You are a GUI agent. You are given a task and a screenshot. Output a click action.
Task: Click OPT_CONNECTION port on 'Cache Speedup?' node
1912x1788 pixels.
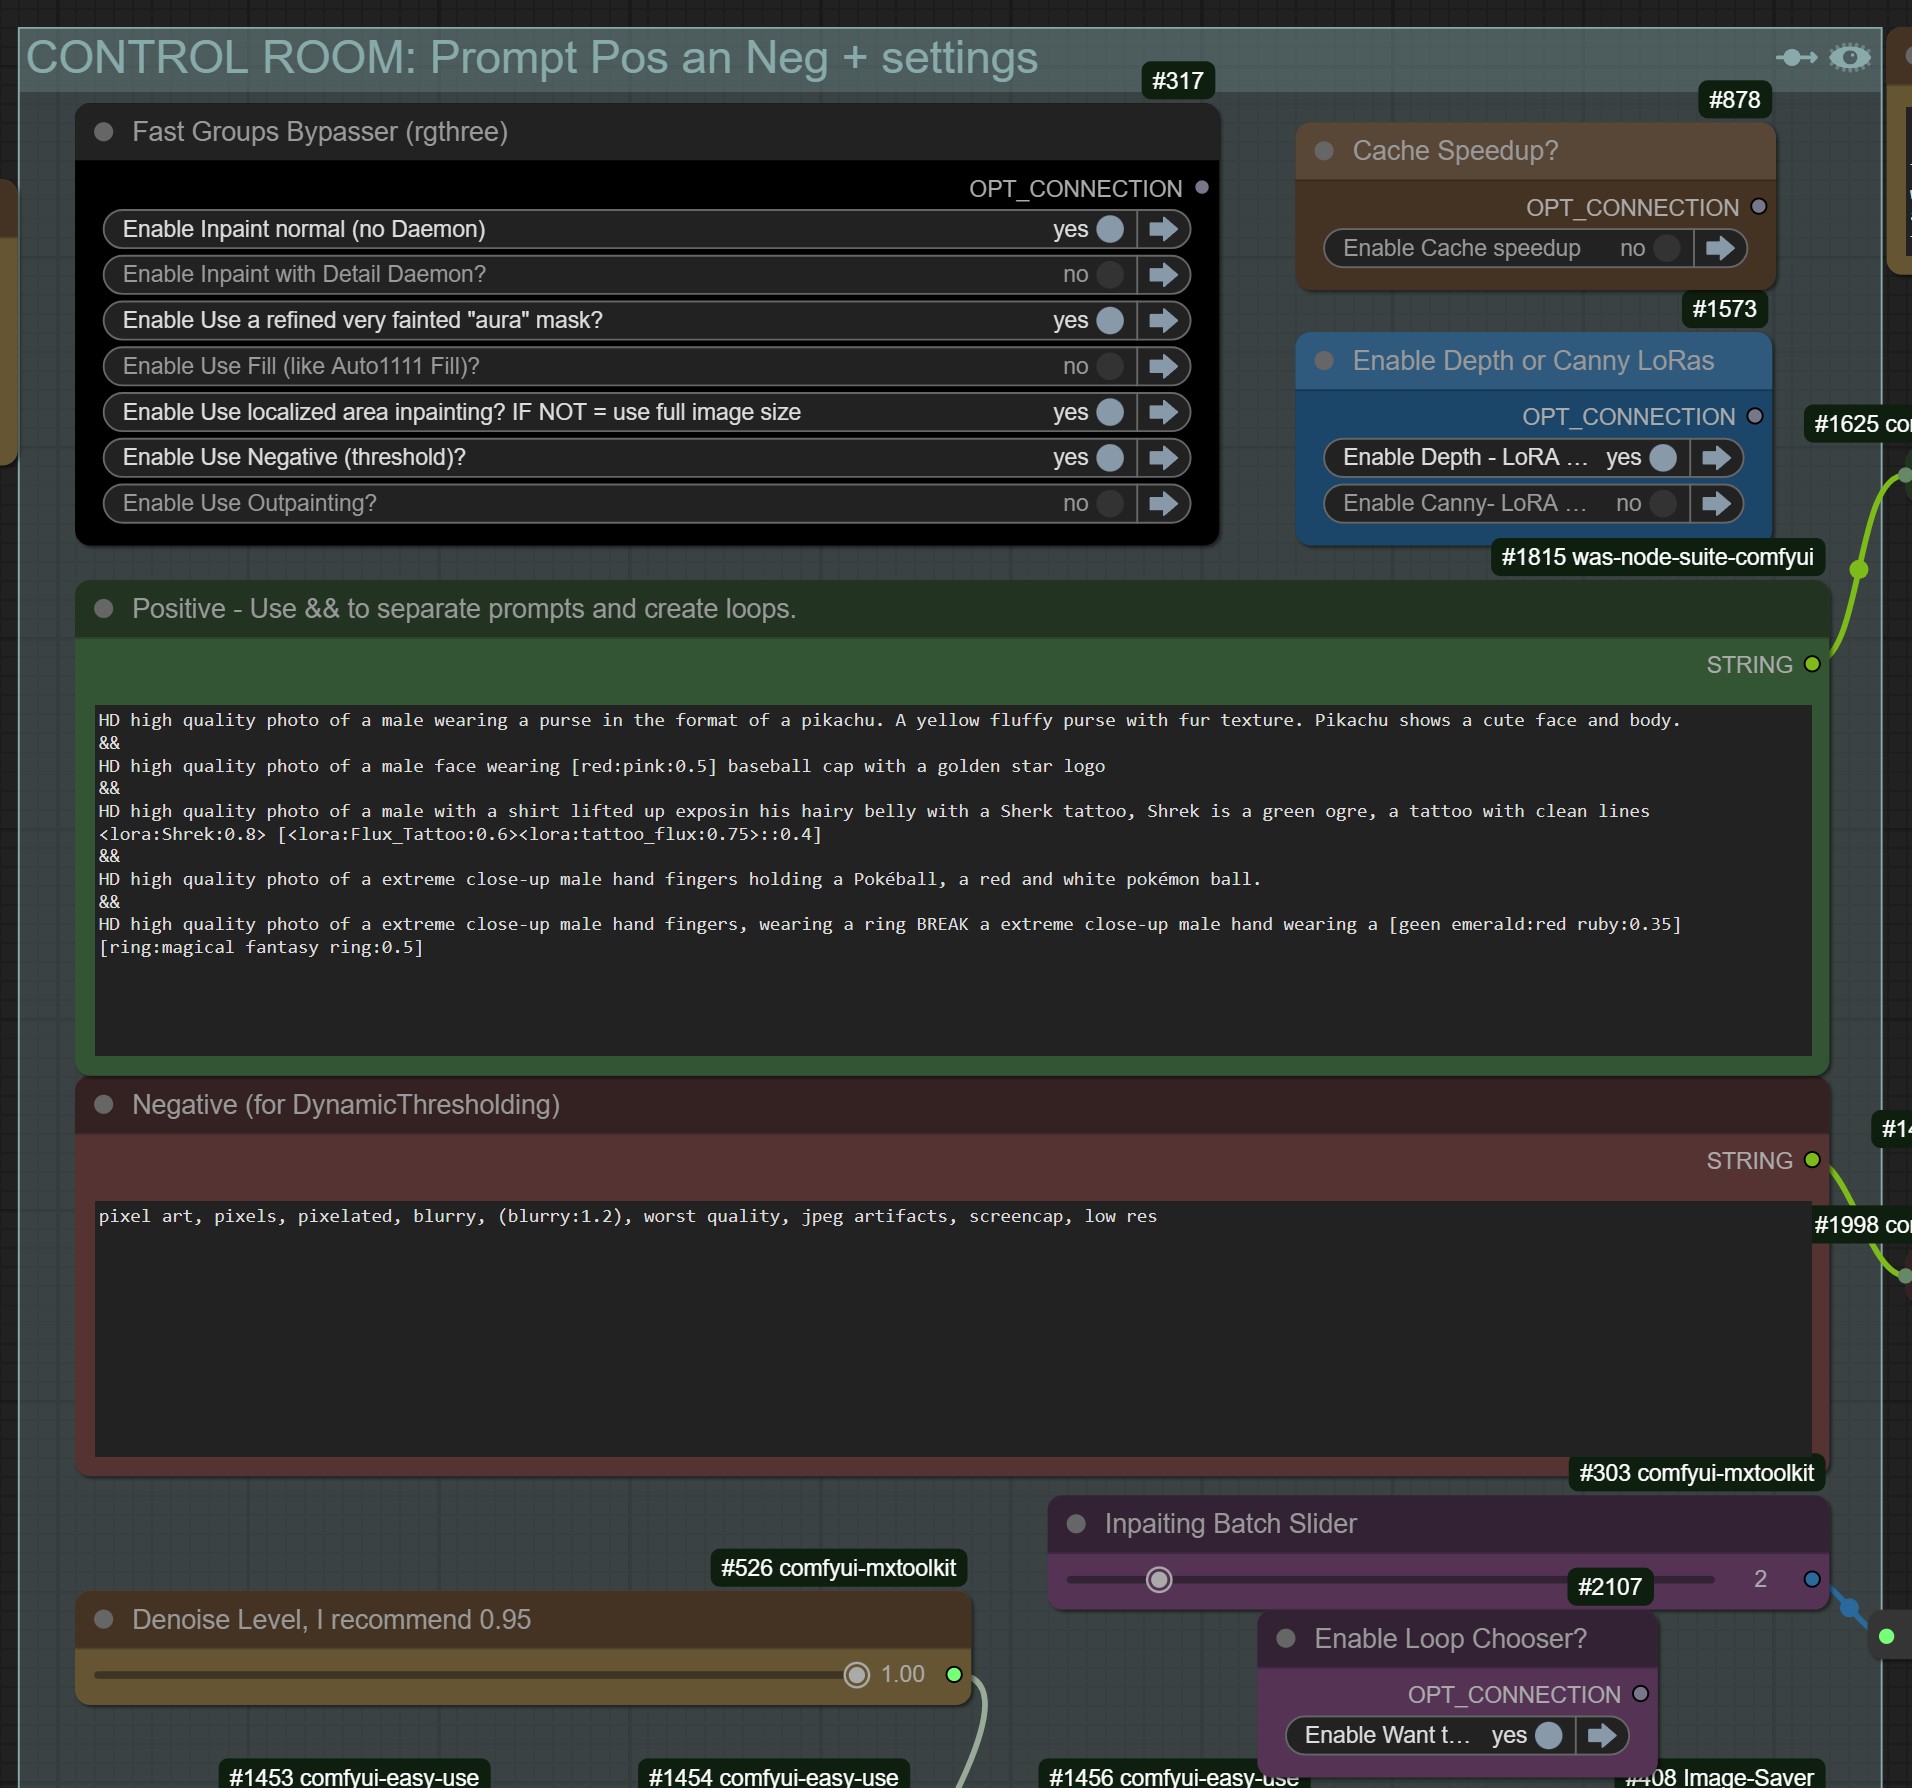click(x=1759, y=206)
